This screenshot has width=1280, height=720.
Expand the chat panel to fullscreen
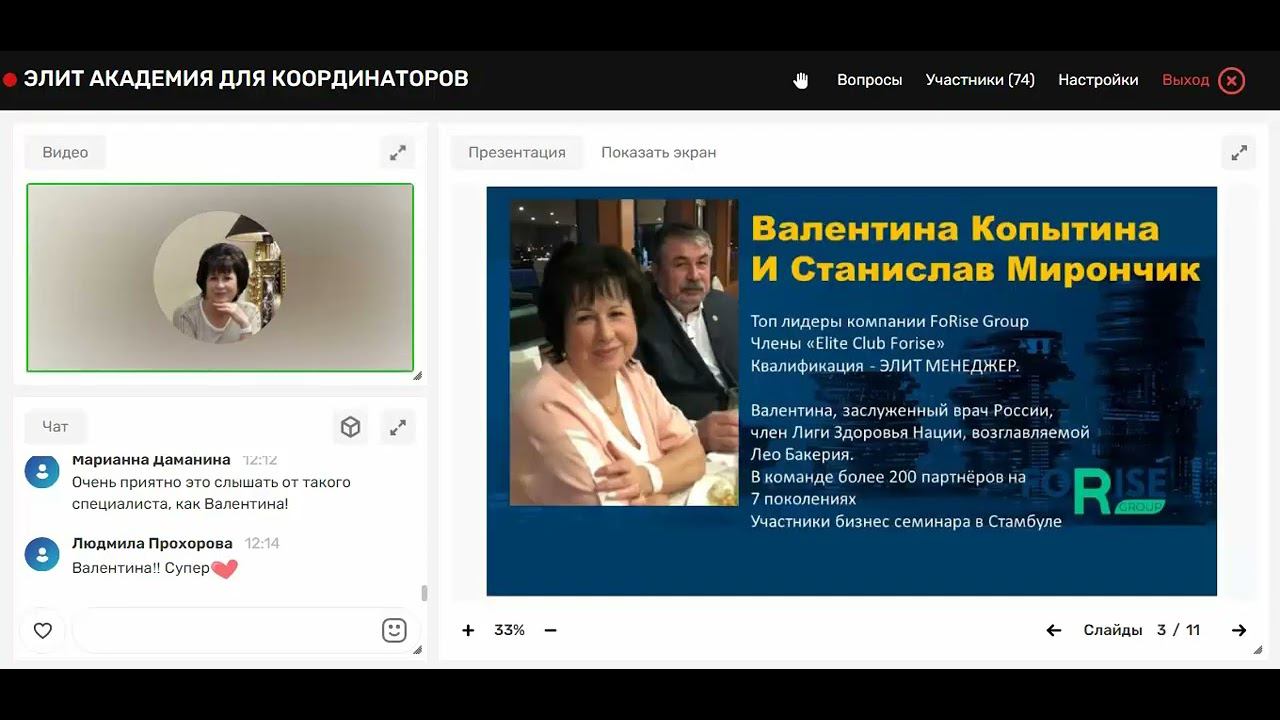point(398,427)
